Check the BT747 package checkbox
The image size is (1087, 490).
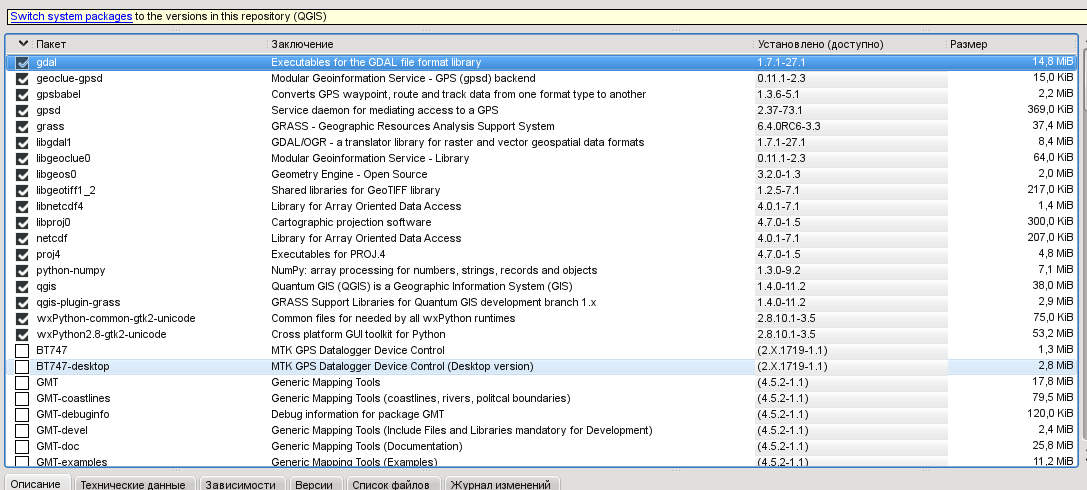[x=22, y=350]
